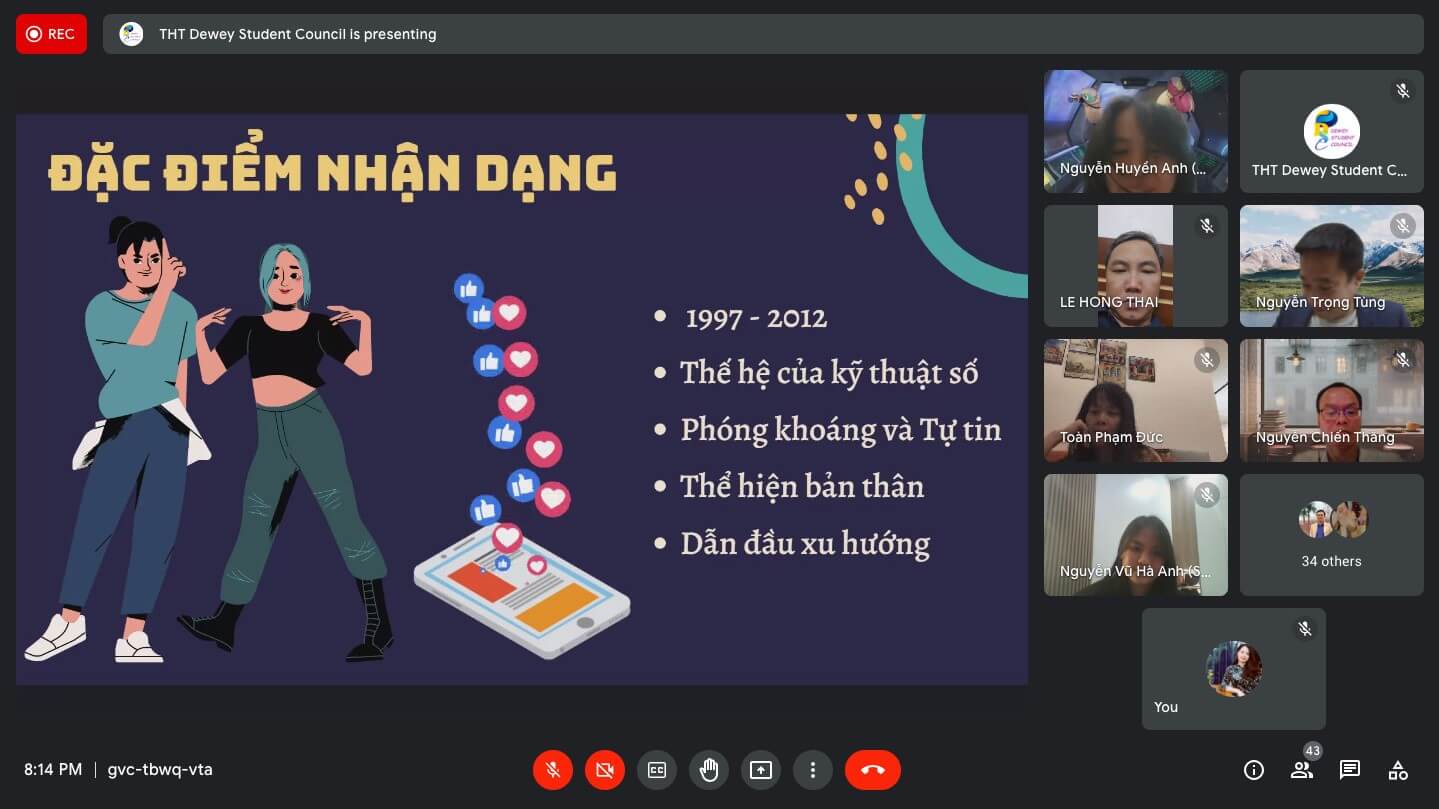Image resolution: width=1439 pixels, height=809 pixels.
Task: Turn on the camera button
Action: pyautogui.click(x=604, y=770)
